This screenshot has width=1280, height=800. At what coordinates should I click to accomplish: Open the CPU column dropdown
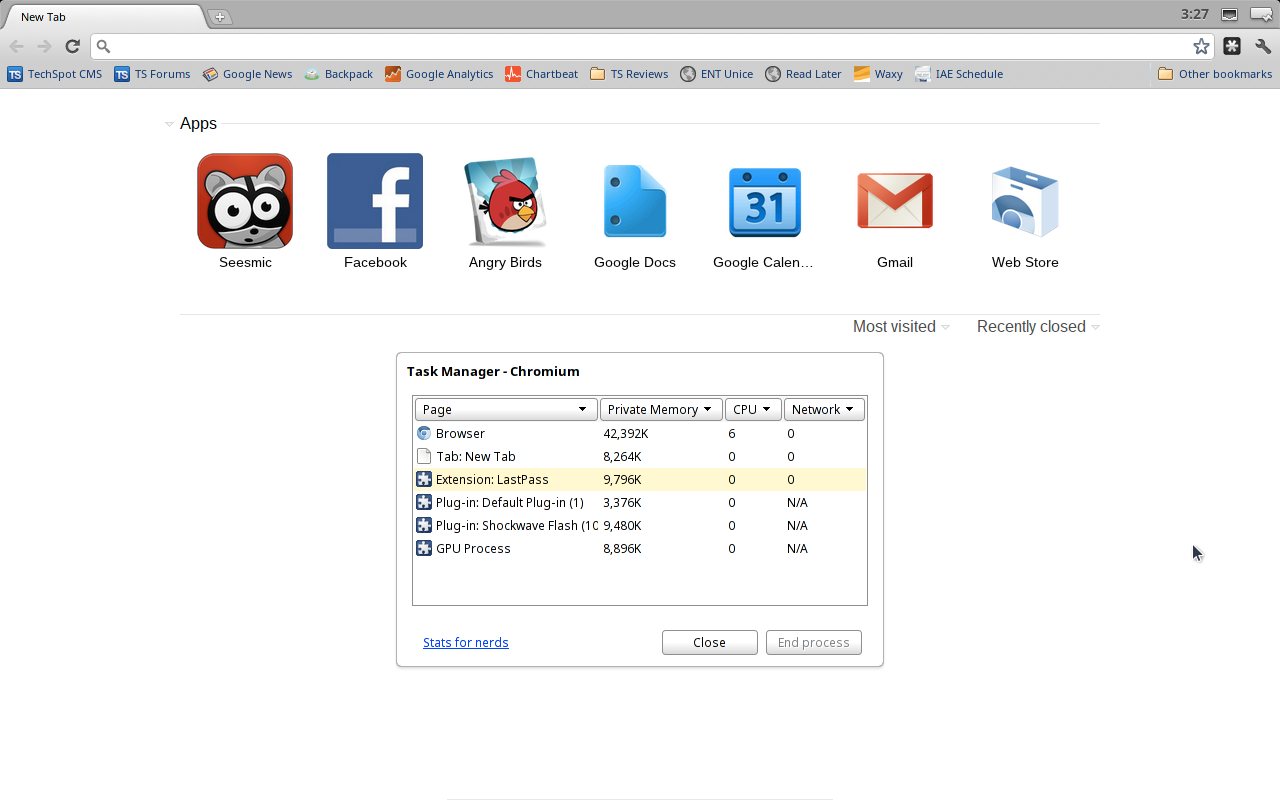click(x=753, y=409)
